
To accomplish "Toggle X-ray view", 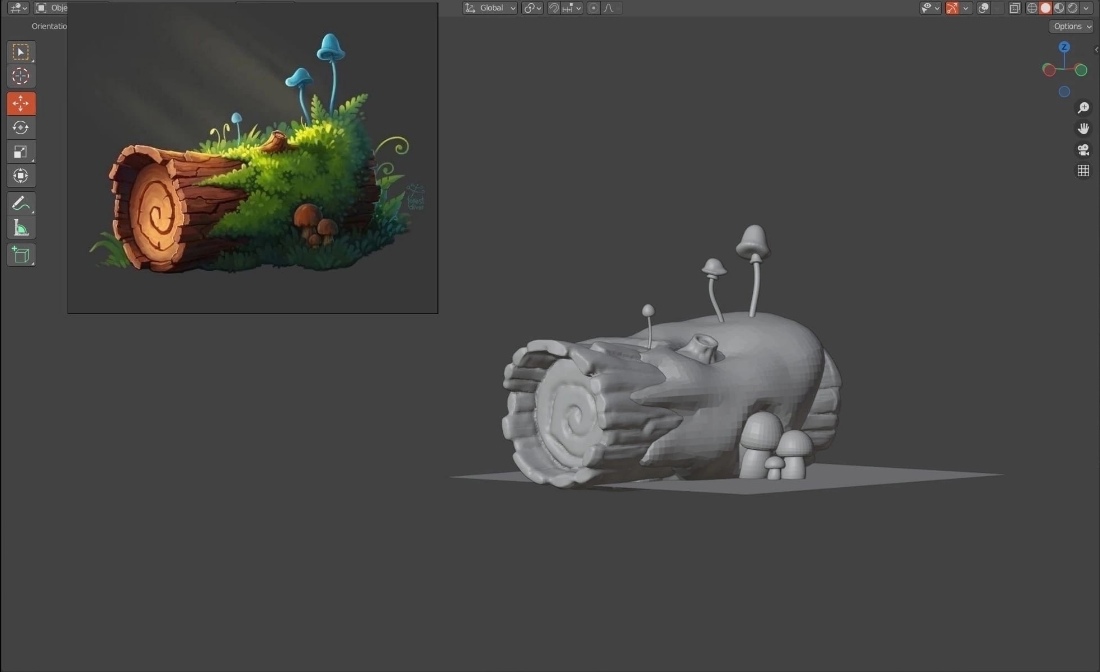I will (1014, 8).
